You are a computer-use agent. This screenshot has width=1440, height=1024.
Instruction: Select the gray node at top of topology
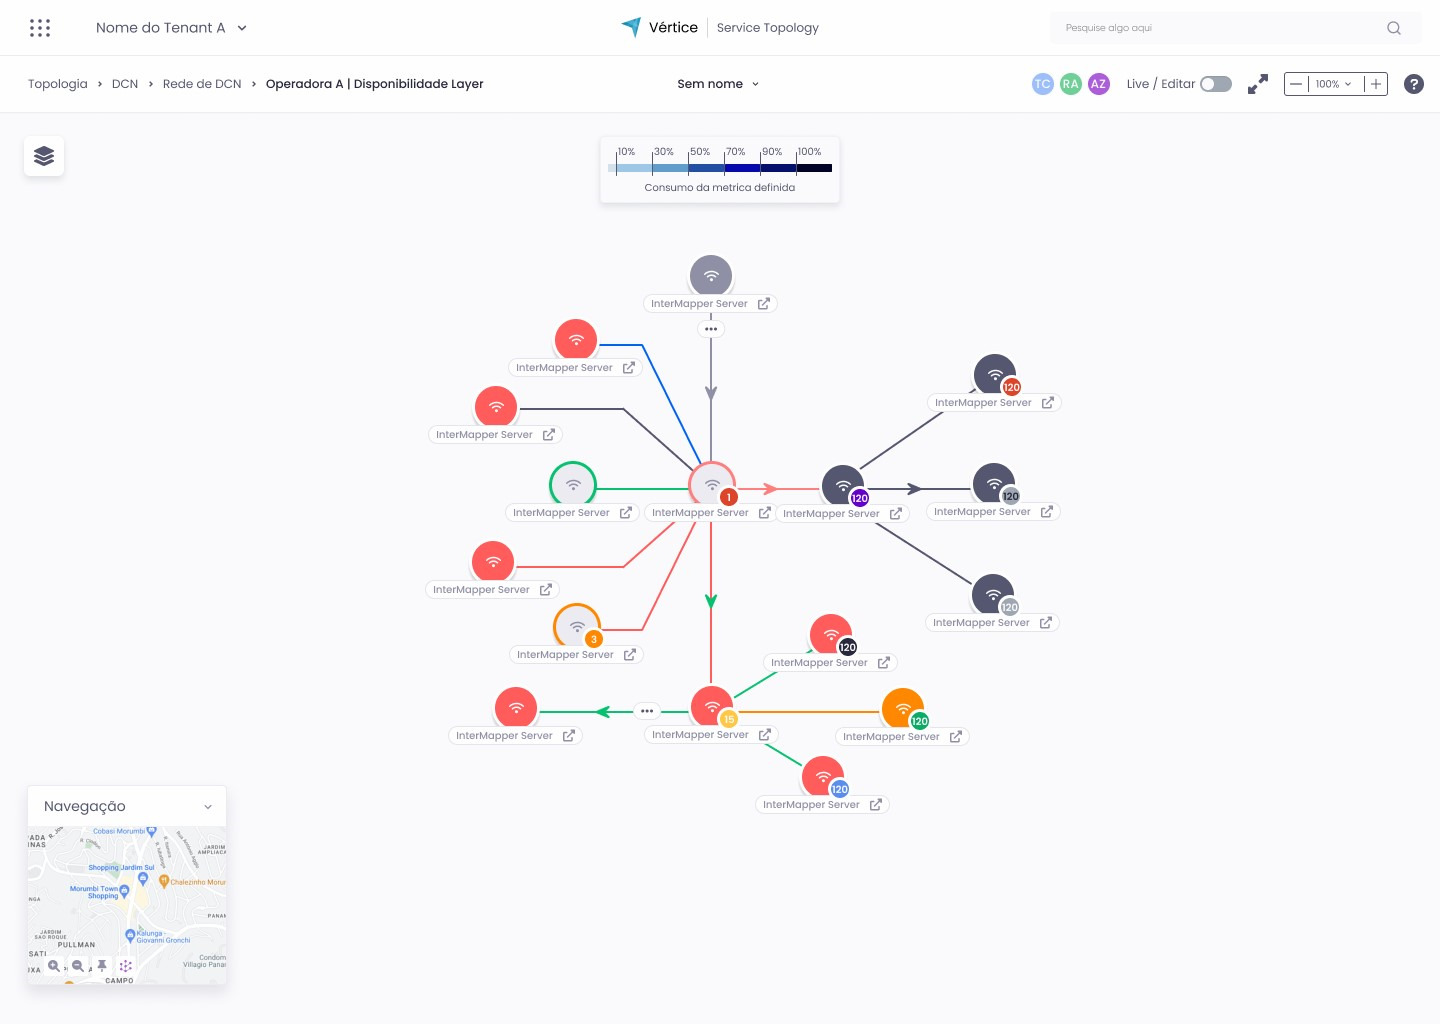(x=711, y=275)
